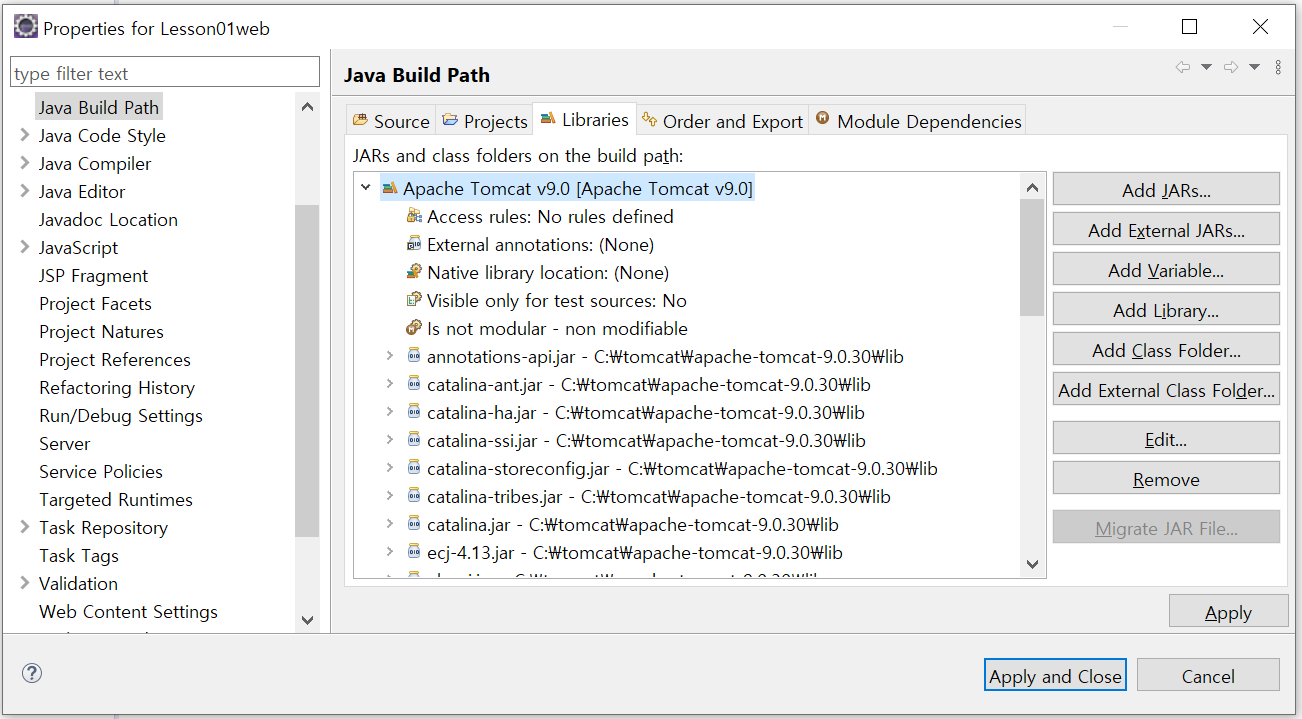Select Javadoc Location page
The height and width of the screenshot is (719, 1302).
click(x=108, y=219)
